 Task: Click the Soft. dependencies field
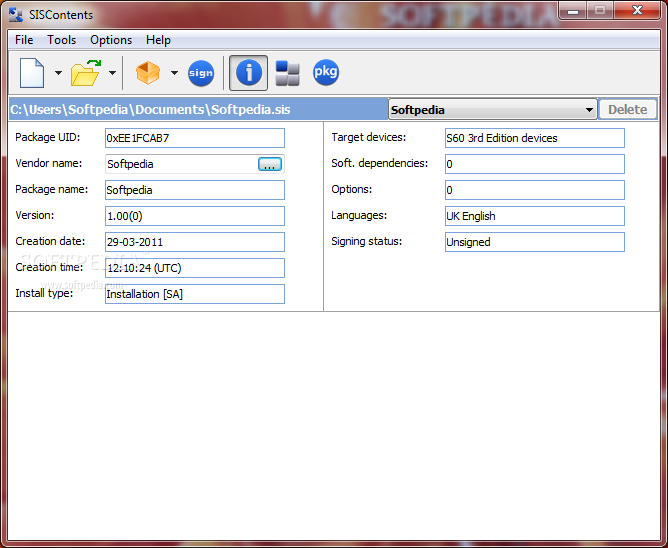[535, 164]
